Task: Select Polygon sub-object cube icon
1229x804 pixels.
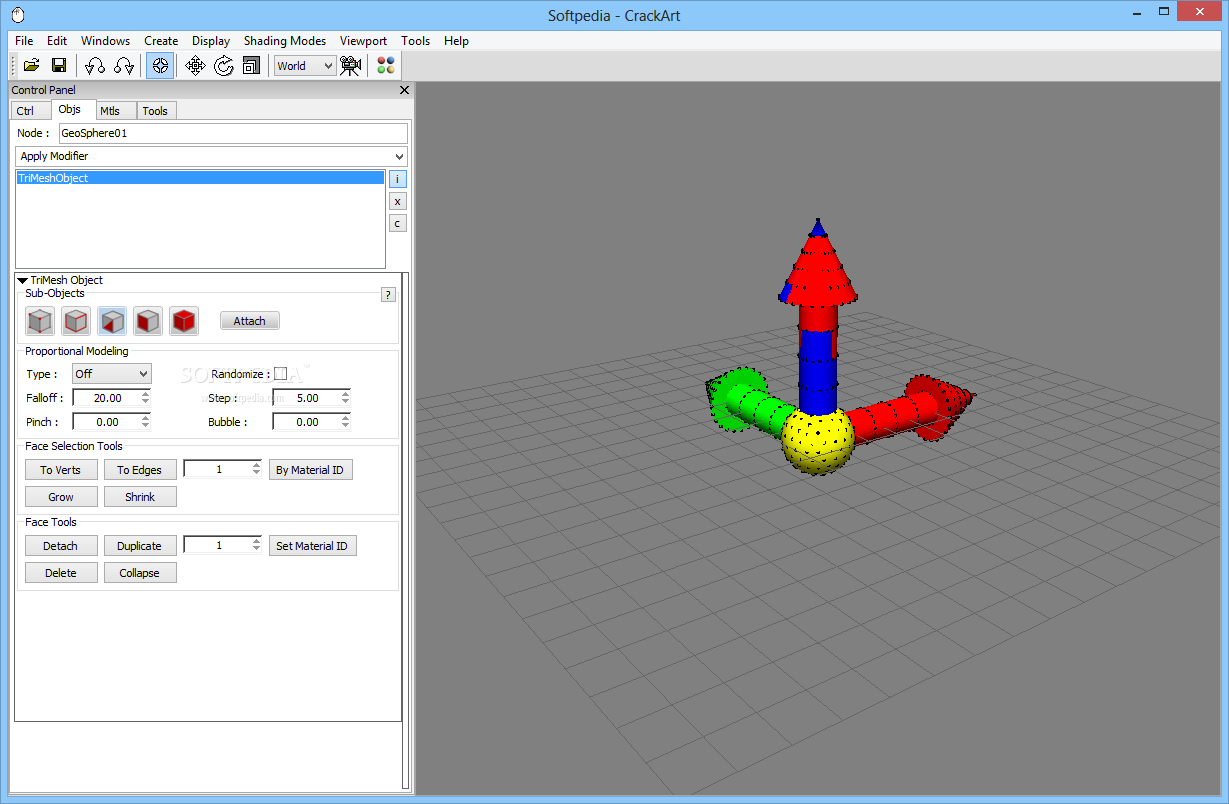Action: (148, 321)
